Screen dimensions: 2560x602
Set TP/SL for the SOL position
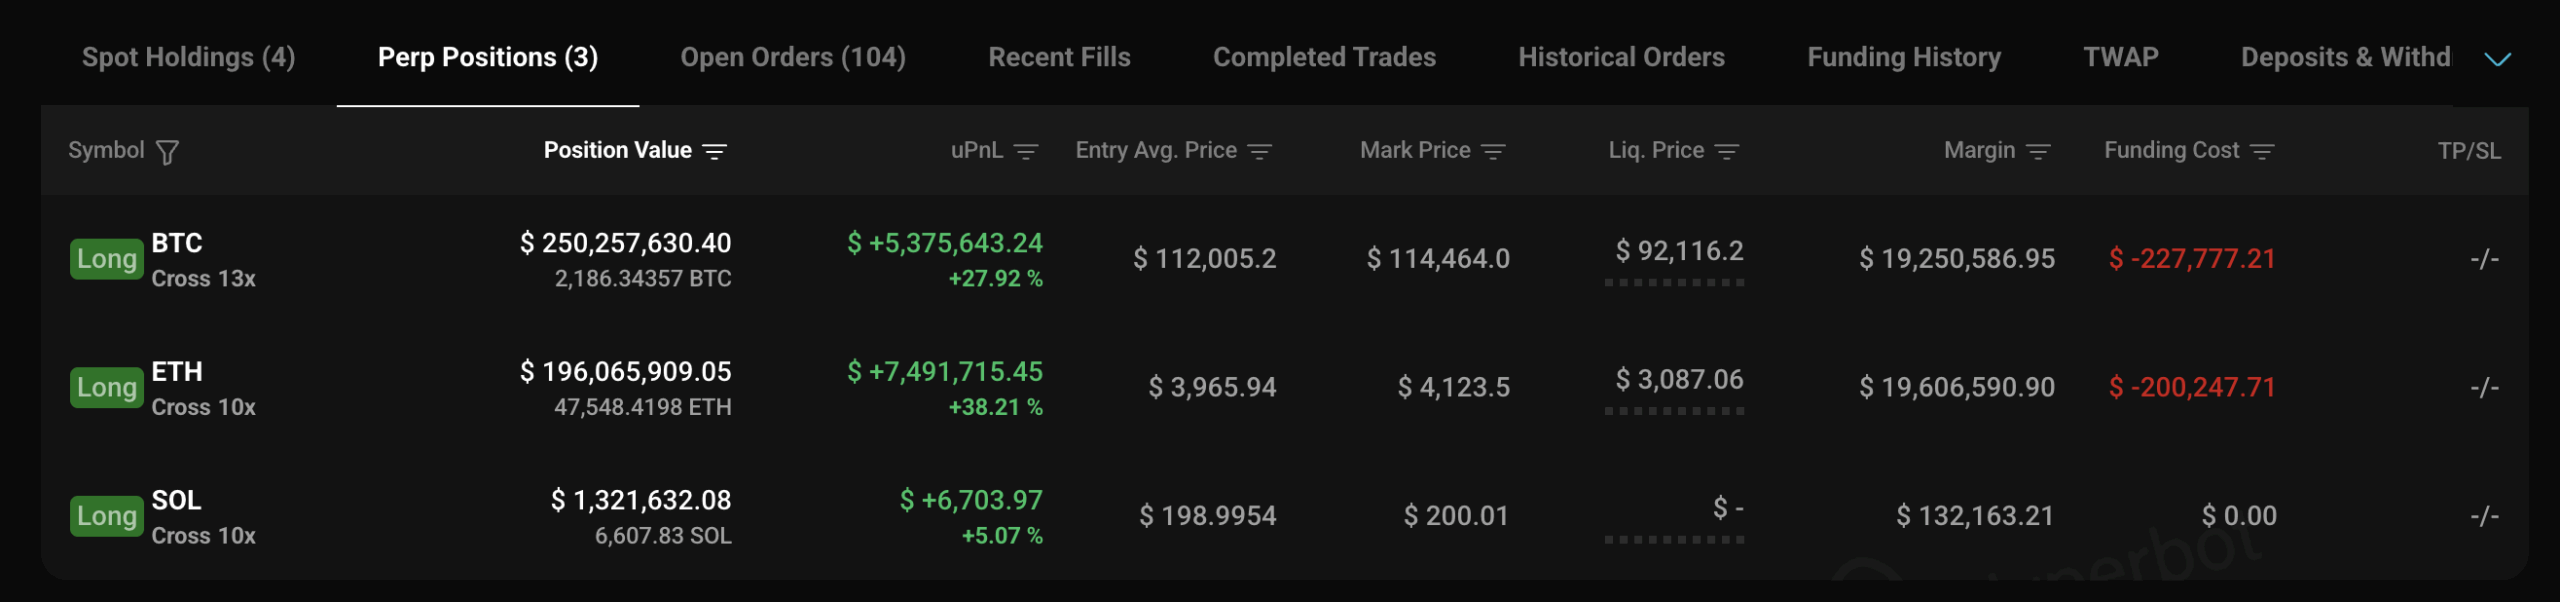pyautogui.click(x=2484, y=516)
